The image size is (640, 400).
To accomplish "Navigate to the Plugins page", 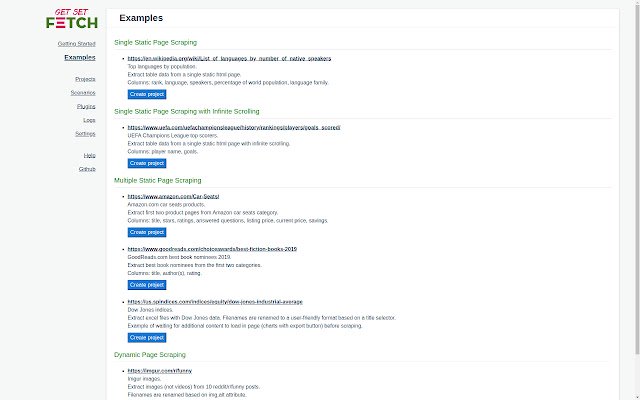I will pyautogui.click(x=86, y=105).
